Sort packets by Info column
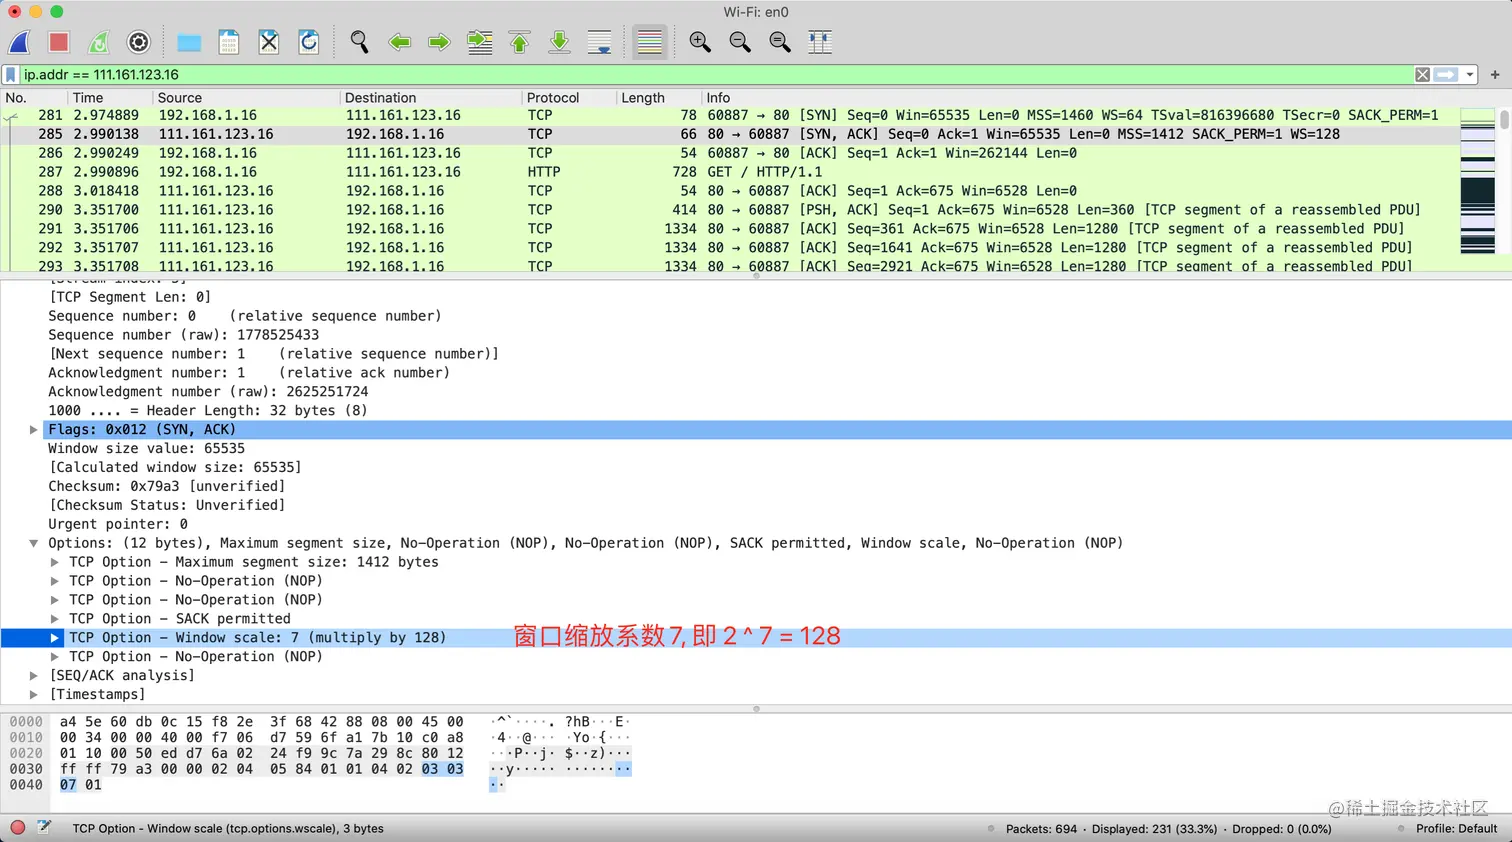The height and width of the screenshot is (842, 1512). coord(1080,98)
